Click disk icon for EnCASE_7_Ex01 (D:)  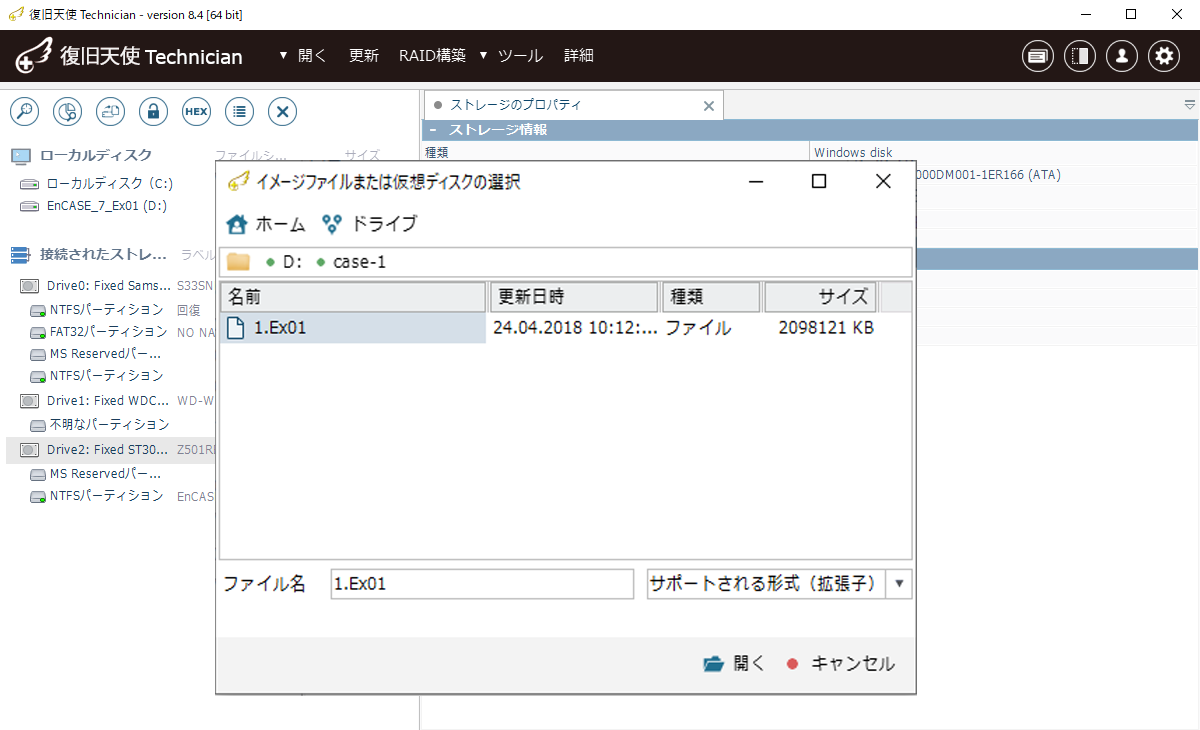click(x=30, y=206)
